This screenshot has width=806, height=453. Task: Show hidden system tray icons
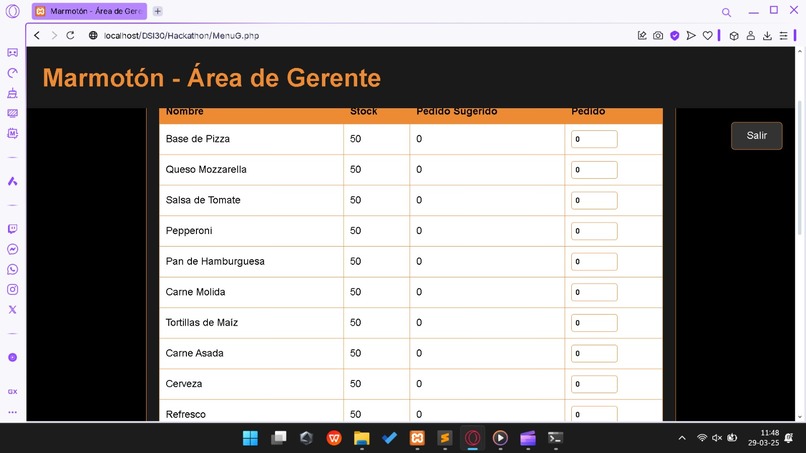pyautogui.click(x=682, y=438)
